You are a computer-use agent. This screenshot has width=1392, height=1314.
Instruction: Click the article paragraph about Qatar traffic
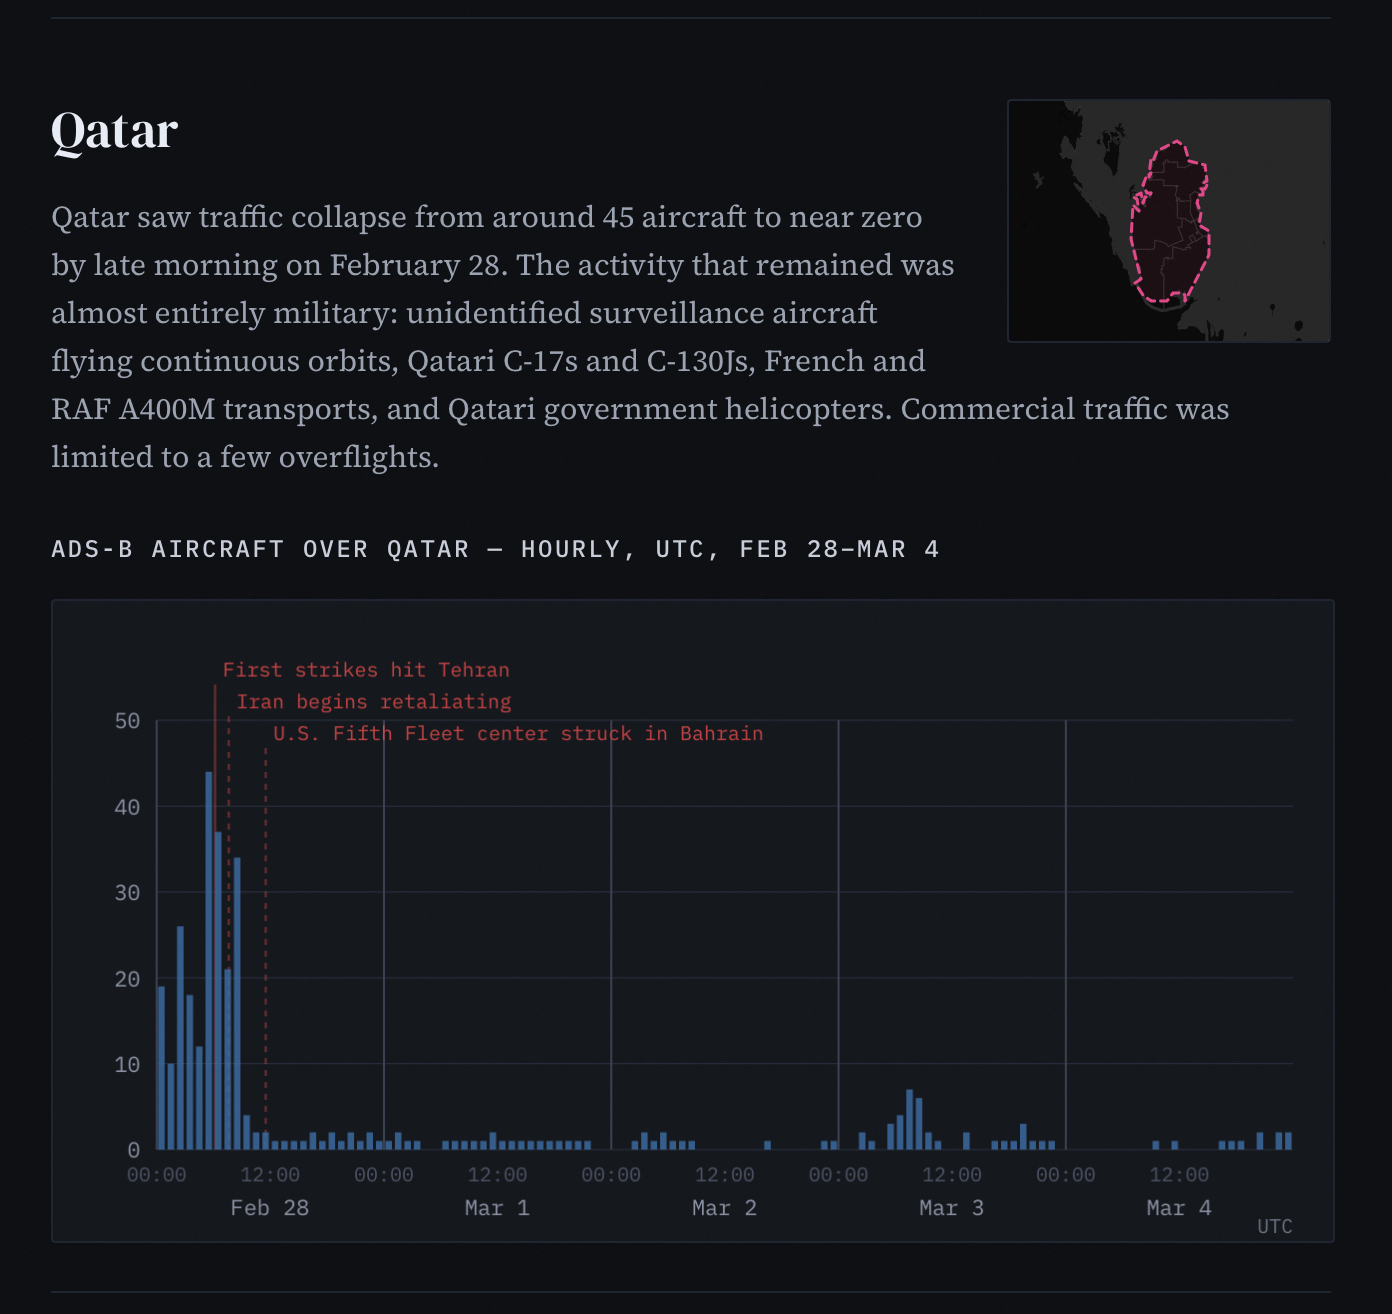click(x=500, y=337)
